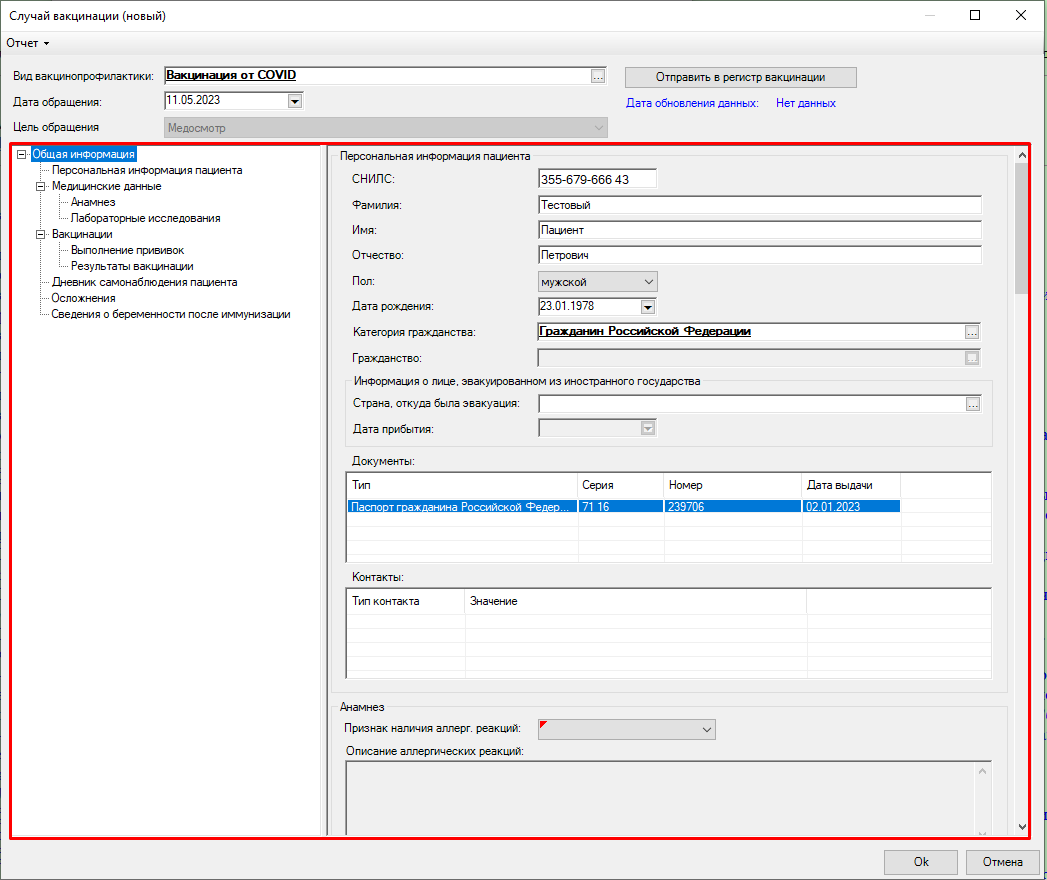Click the Отмена button
1047x880 pixels.
(x=1002, y=862)
